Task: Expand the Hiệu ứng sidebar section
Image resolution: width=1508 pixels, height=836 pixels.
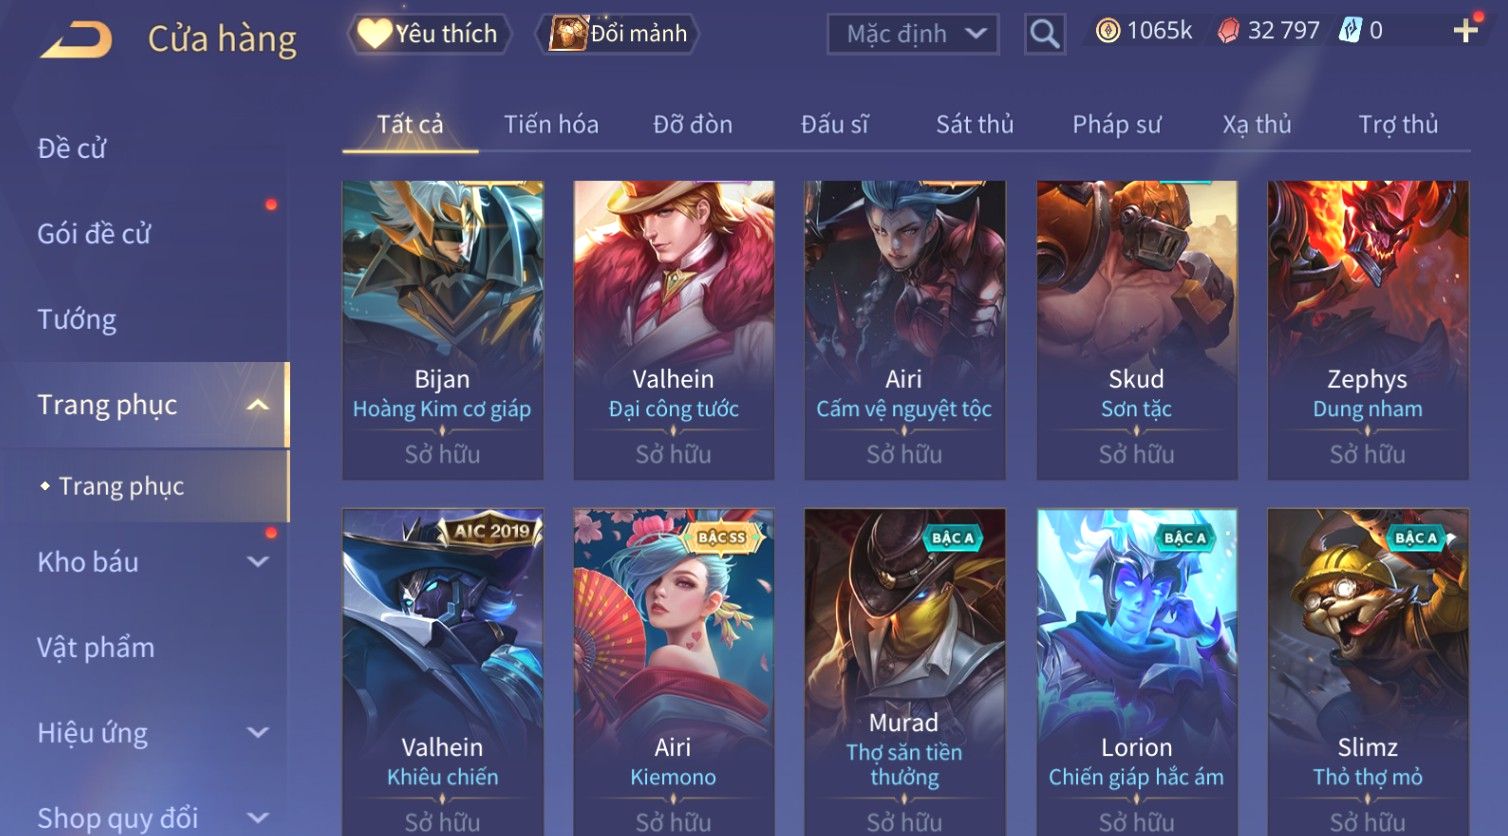Action: 257,733
